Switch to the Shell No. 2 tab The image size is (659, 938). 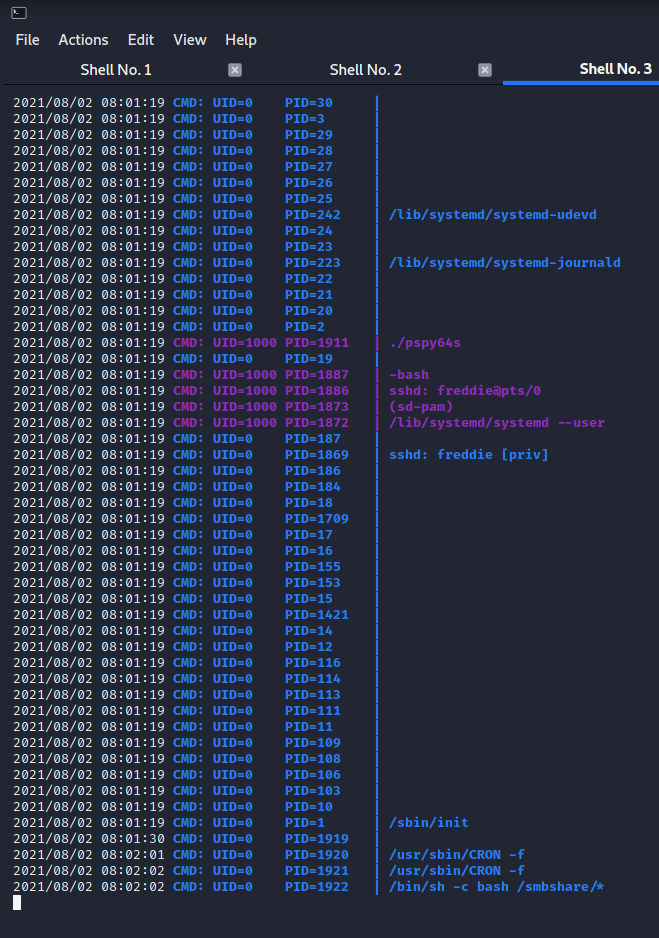pos(365,70)
